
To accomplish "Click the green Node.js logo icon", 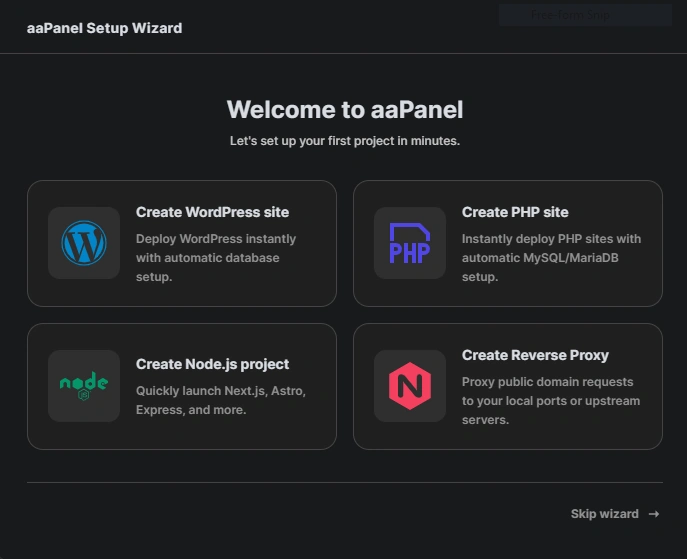I will pyautogui.click(x=84, y=386).
